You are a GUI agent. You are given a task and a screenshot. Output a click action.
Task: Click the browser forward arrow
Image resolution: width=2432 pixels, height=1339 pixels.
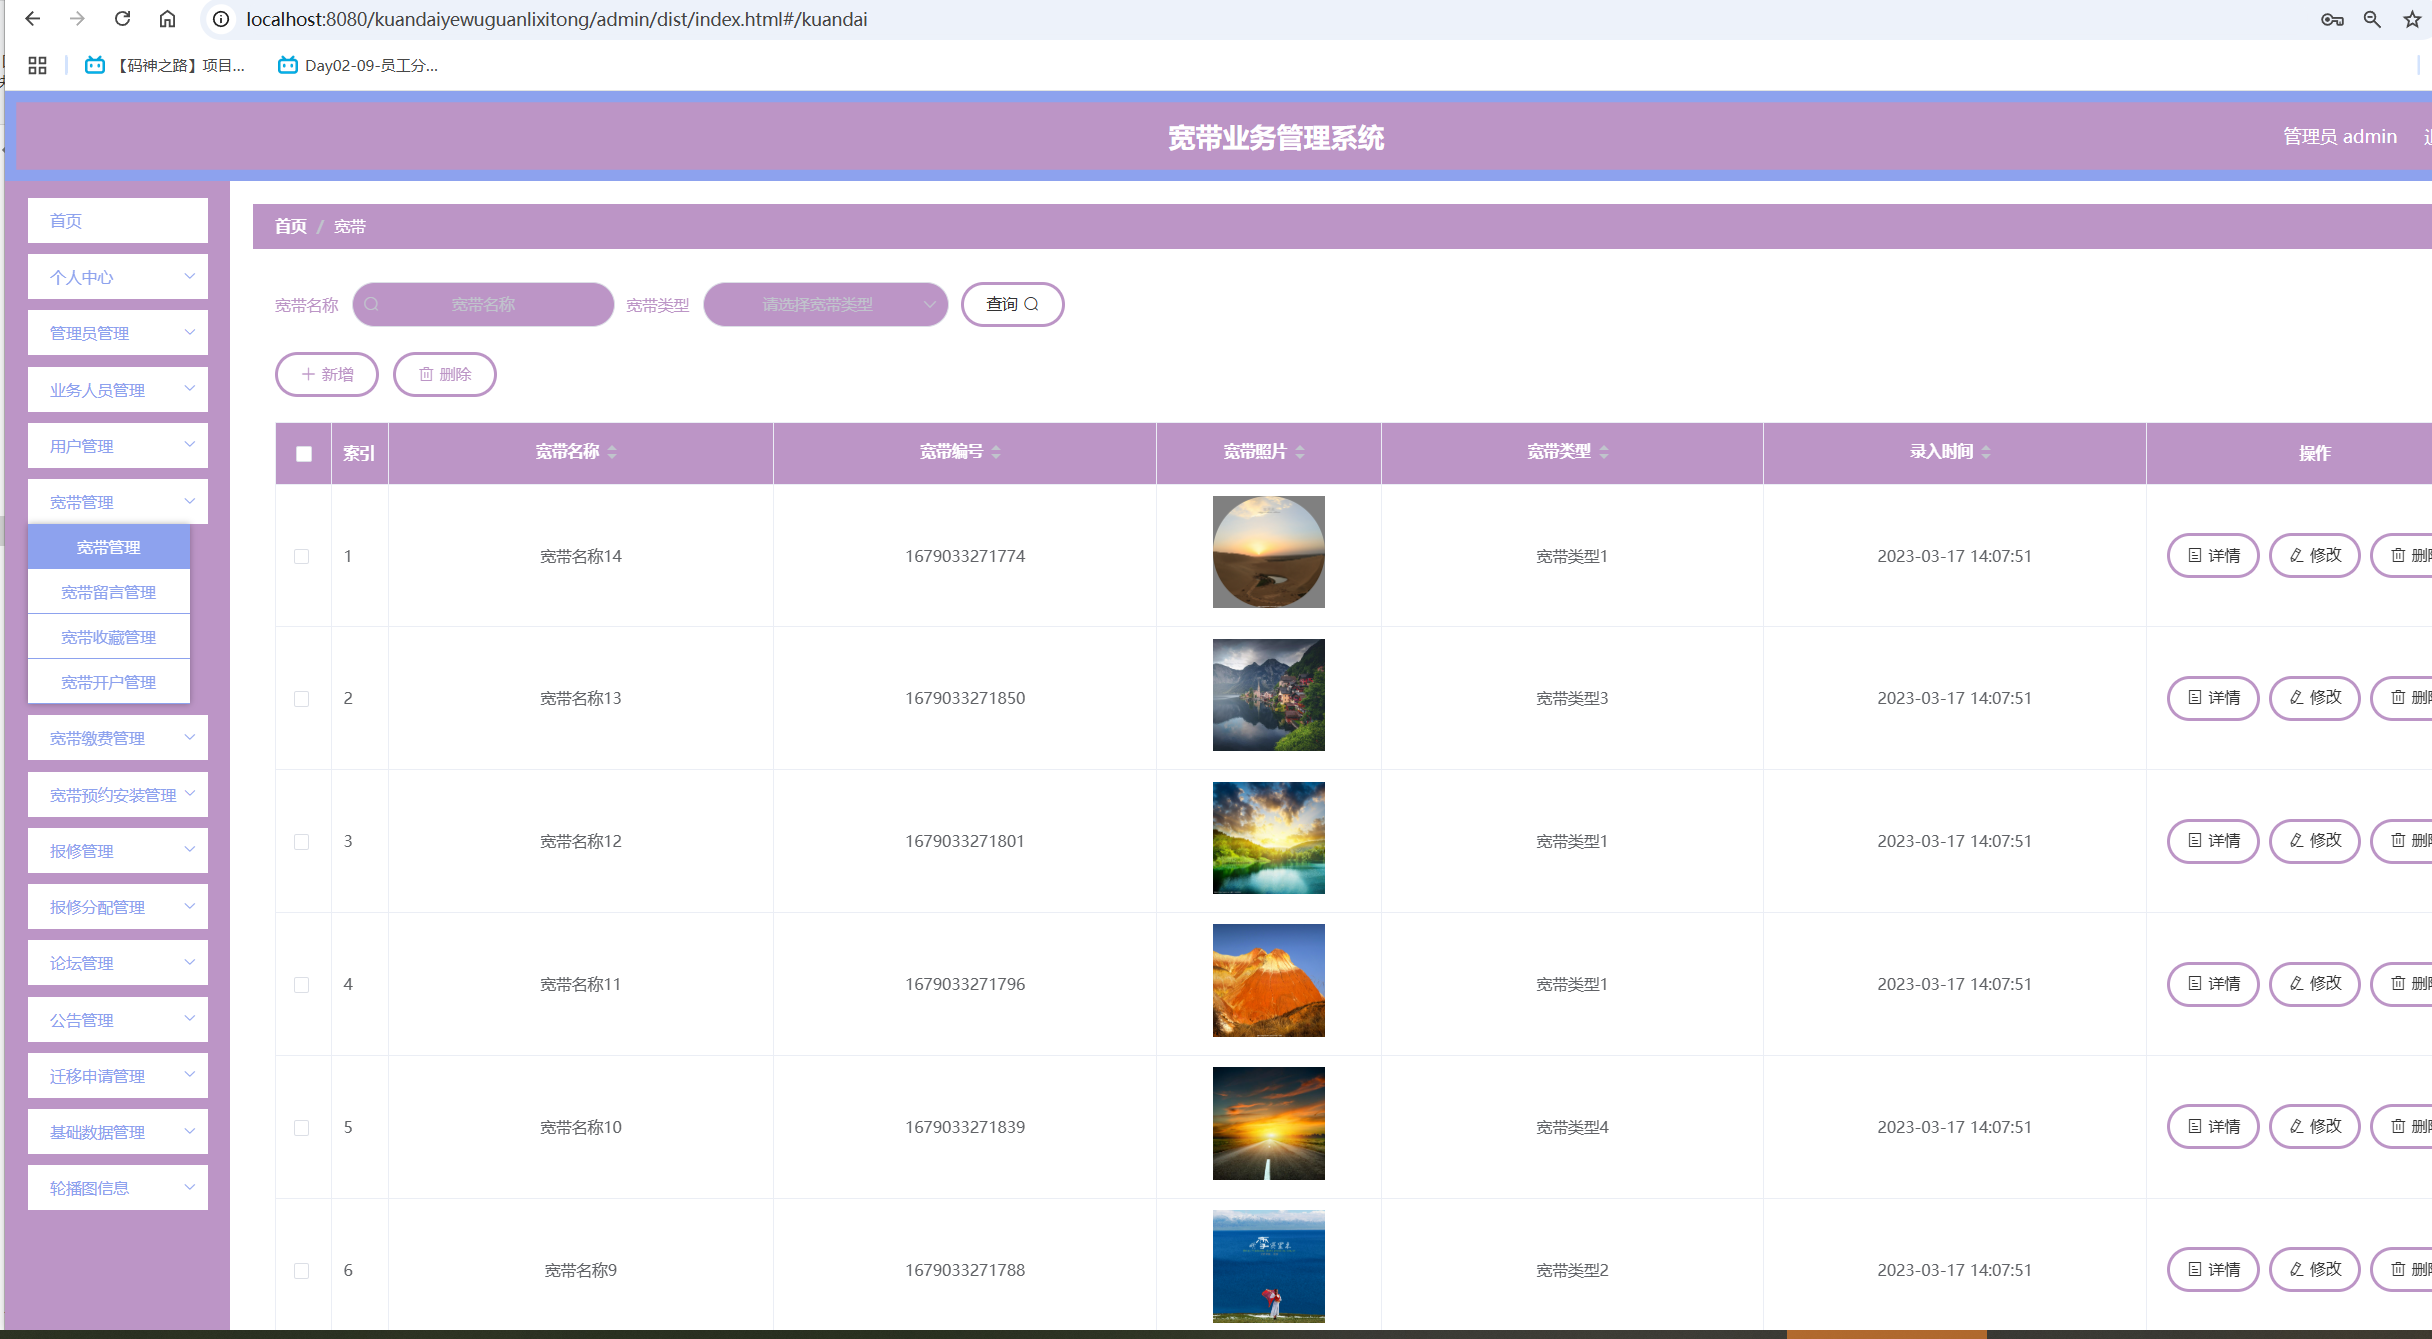[77, 19]
